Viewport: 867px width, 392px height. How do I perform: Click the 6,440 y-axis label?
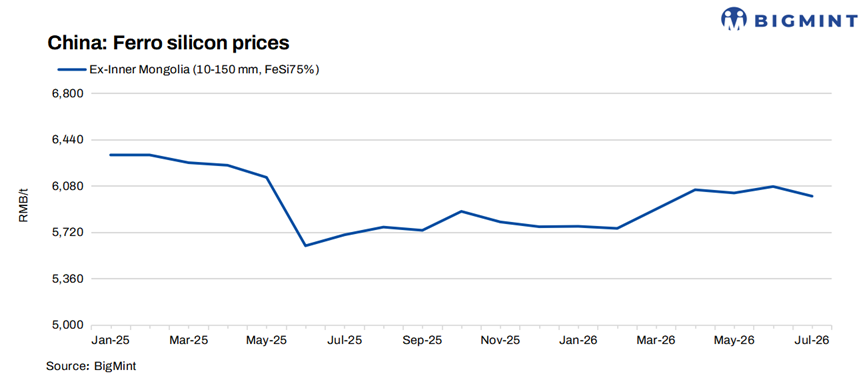click(x=69, y=140)
